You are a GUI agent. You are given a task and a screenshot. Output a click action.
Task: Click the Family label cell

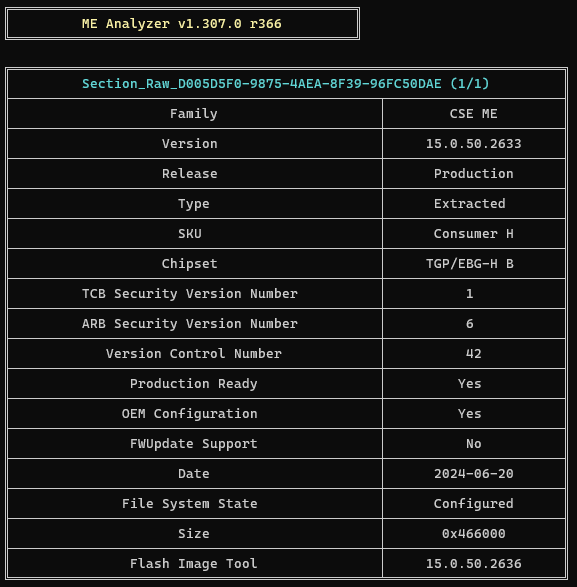point(194,114)
